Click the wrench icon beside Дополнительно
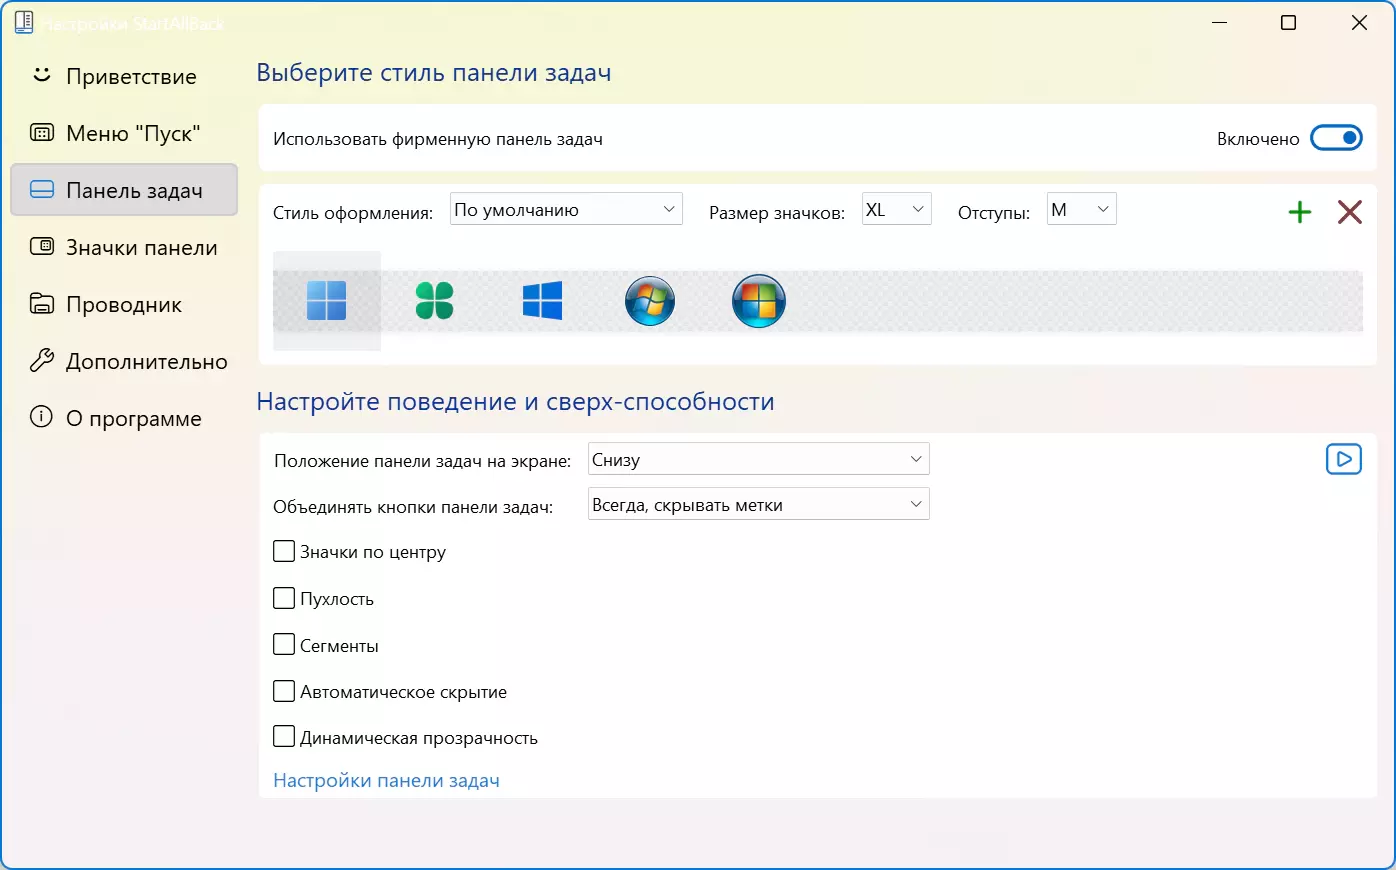Image resolution: width=1396 pixels, height=870 pixels. (x=41, y=361)
